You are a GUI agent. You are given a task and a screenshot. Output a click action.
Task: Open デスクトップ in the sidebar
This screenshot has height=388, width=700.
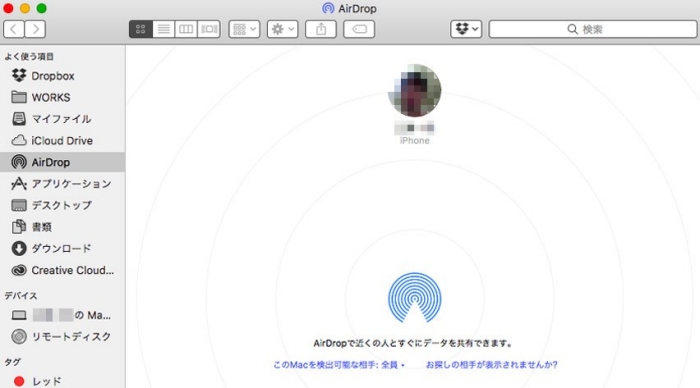(62, 205)
